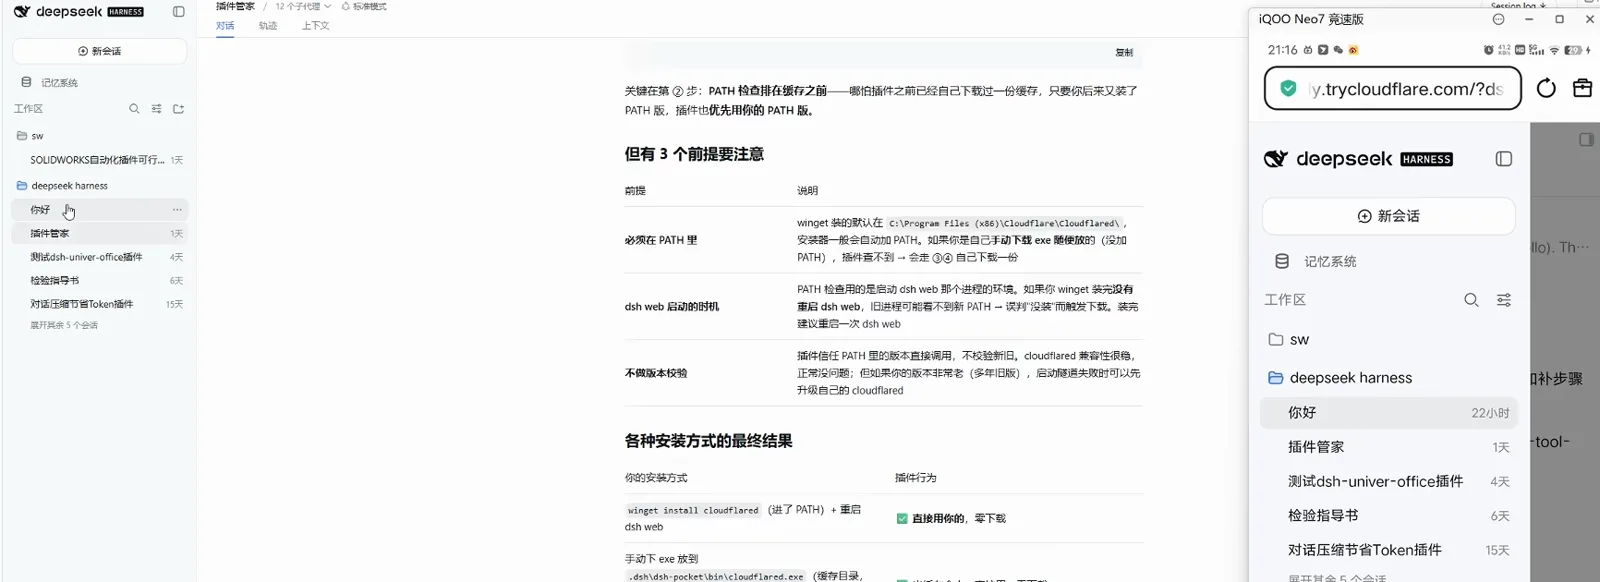
Task: Open 记忆系统 in phone window
Action: (1317, 261)
